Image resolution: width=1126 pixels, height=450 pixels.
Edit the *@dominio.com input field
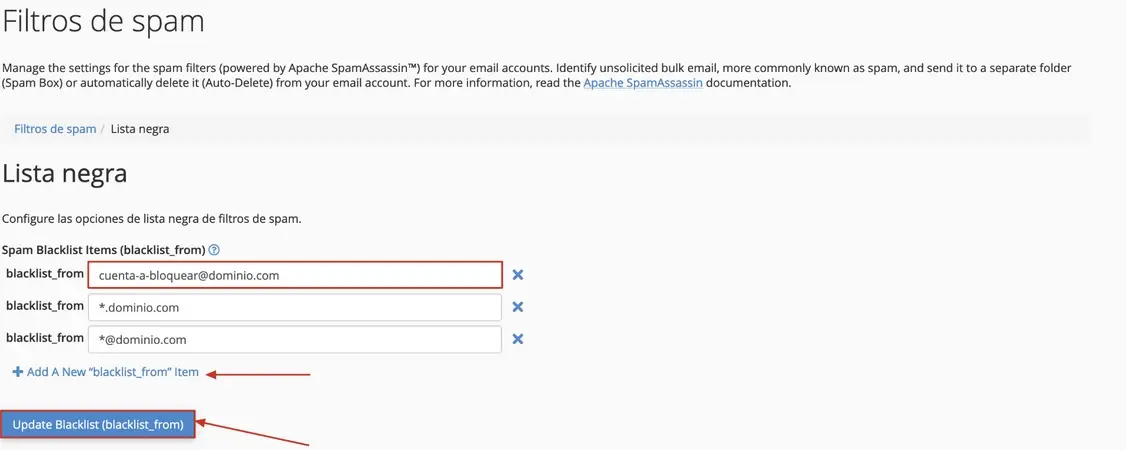(x=295, y=339)
